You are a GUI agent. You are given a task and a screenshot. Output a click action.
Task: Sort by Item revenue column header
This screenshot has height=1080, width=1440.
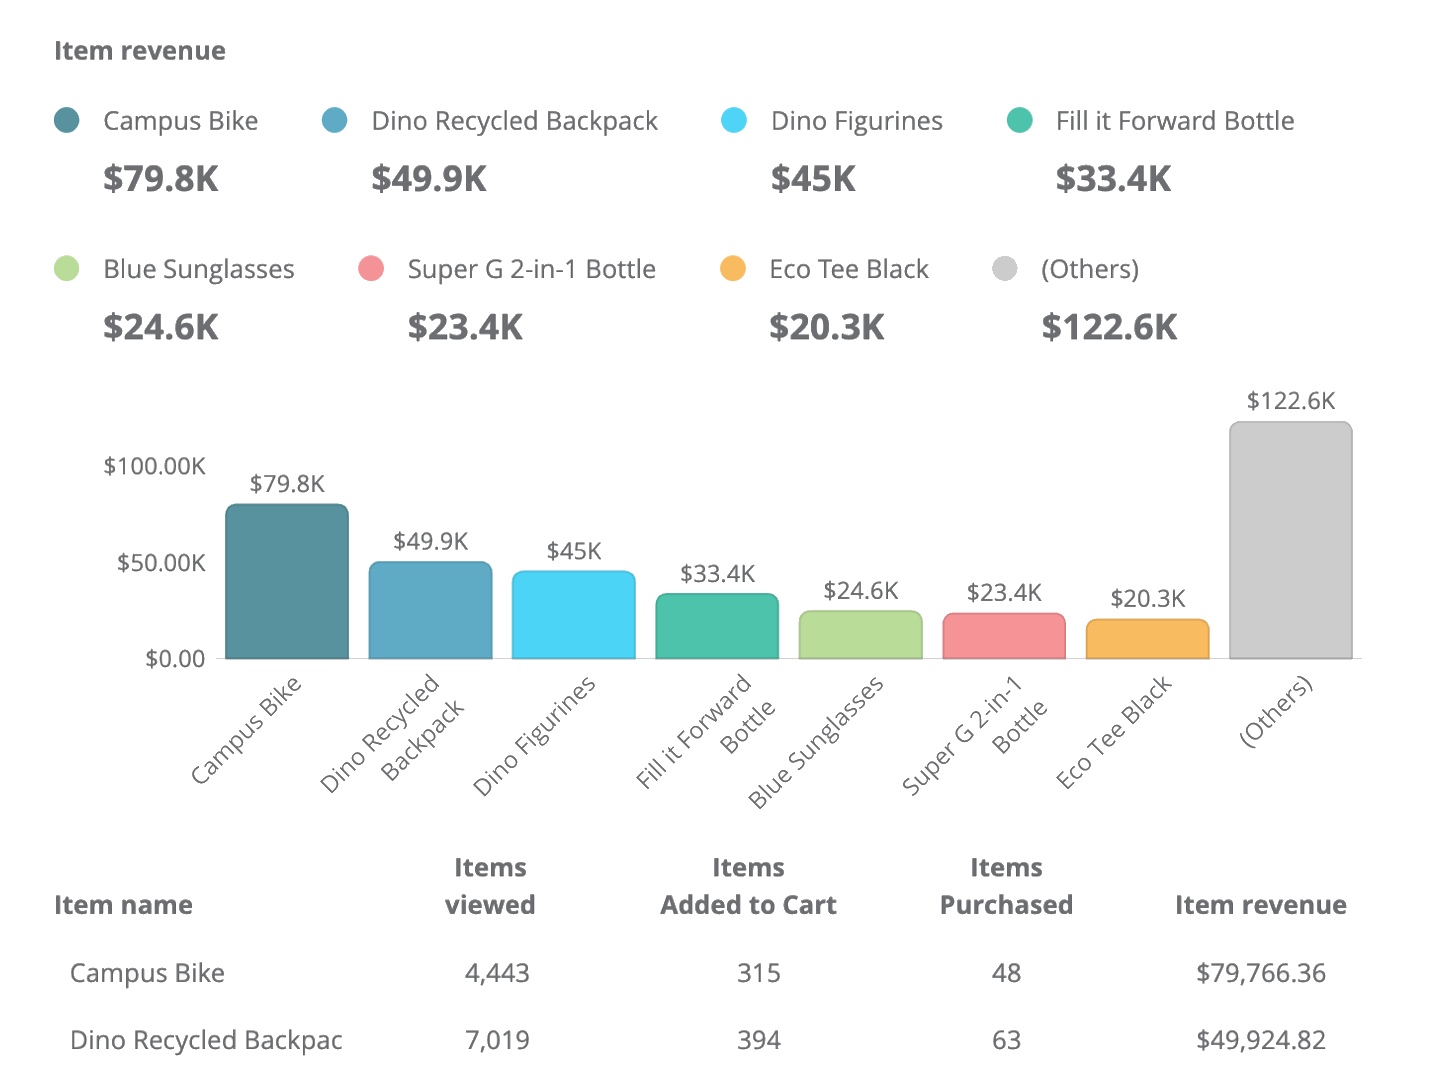tap(1260, 905)
